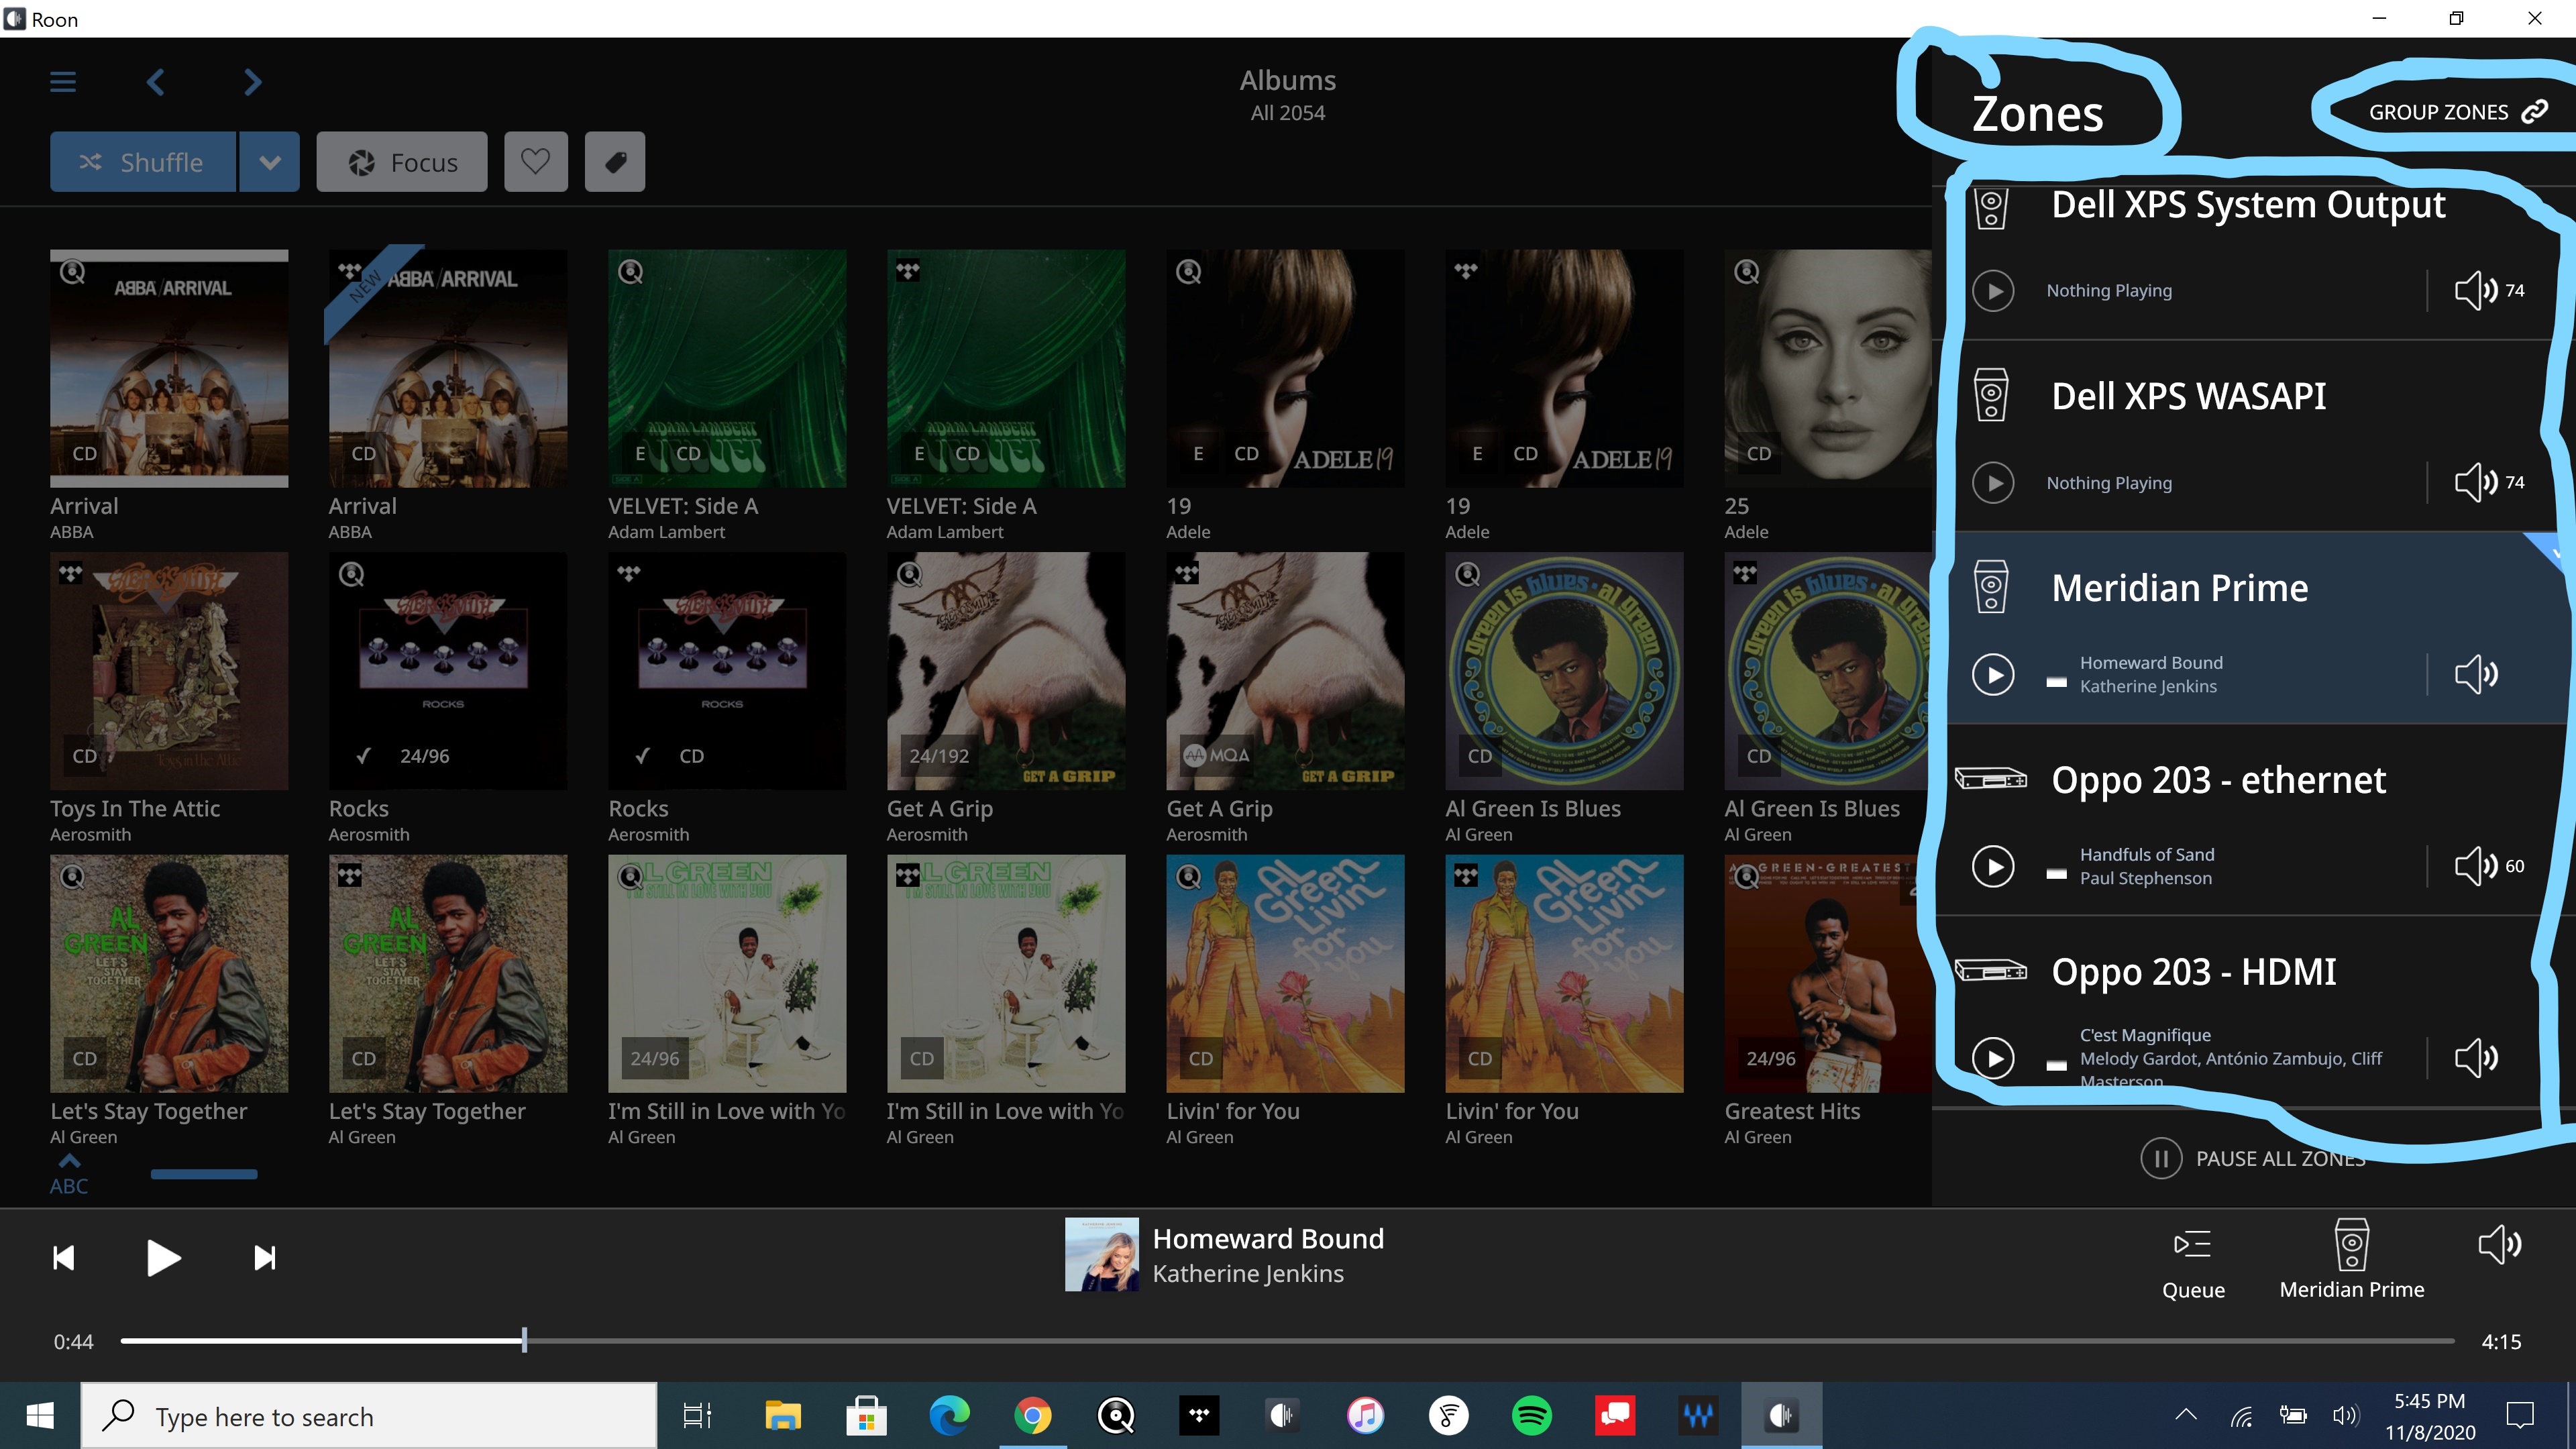Image resolution: width=2576 pixels, height=1449 pixels.
Task: Open iTunes from taskbar
Action: tap(1365, 1416)
